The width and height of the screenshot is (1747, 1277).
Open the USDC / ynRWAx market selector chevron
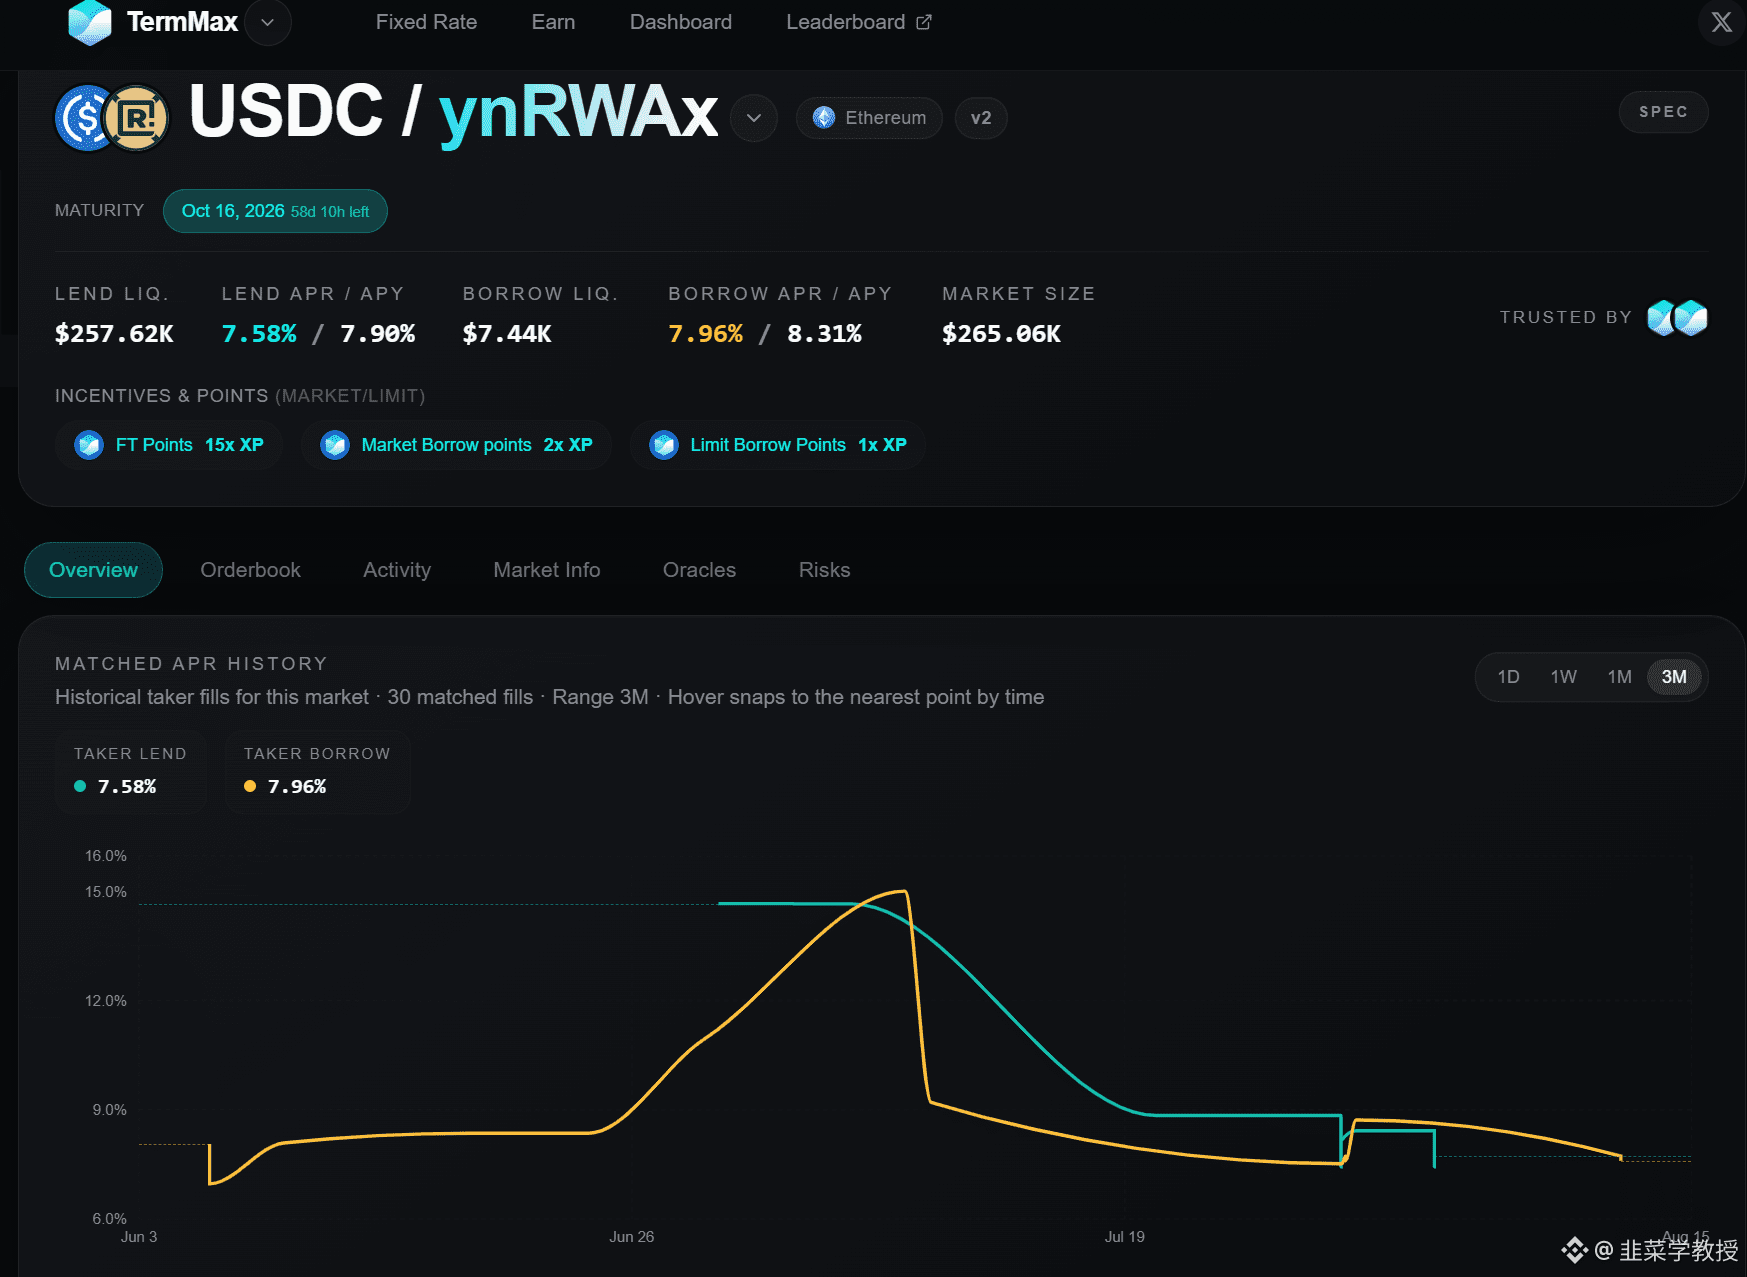[754, 118]
